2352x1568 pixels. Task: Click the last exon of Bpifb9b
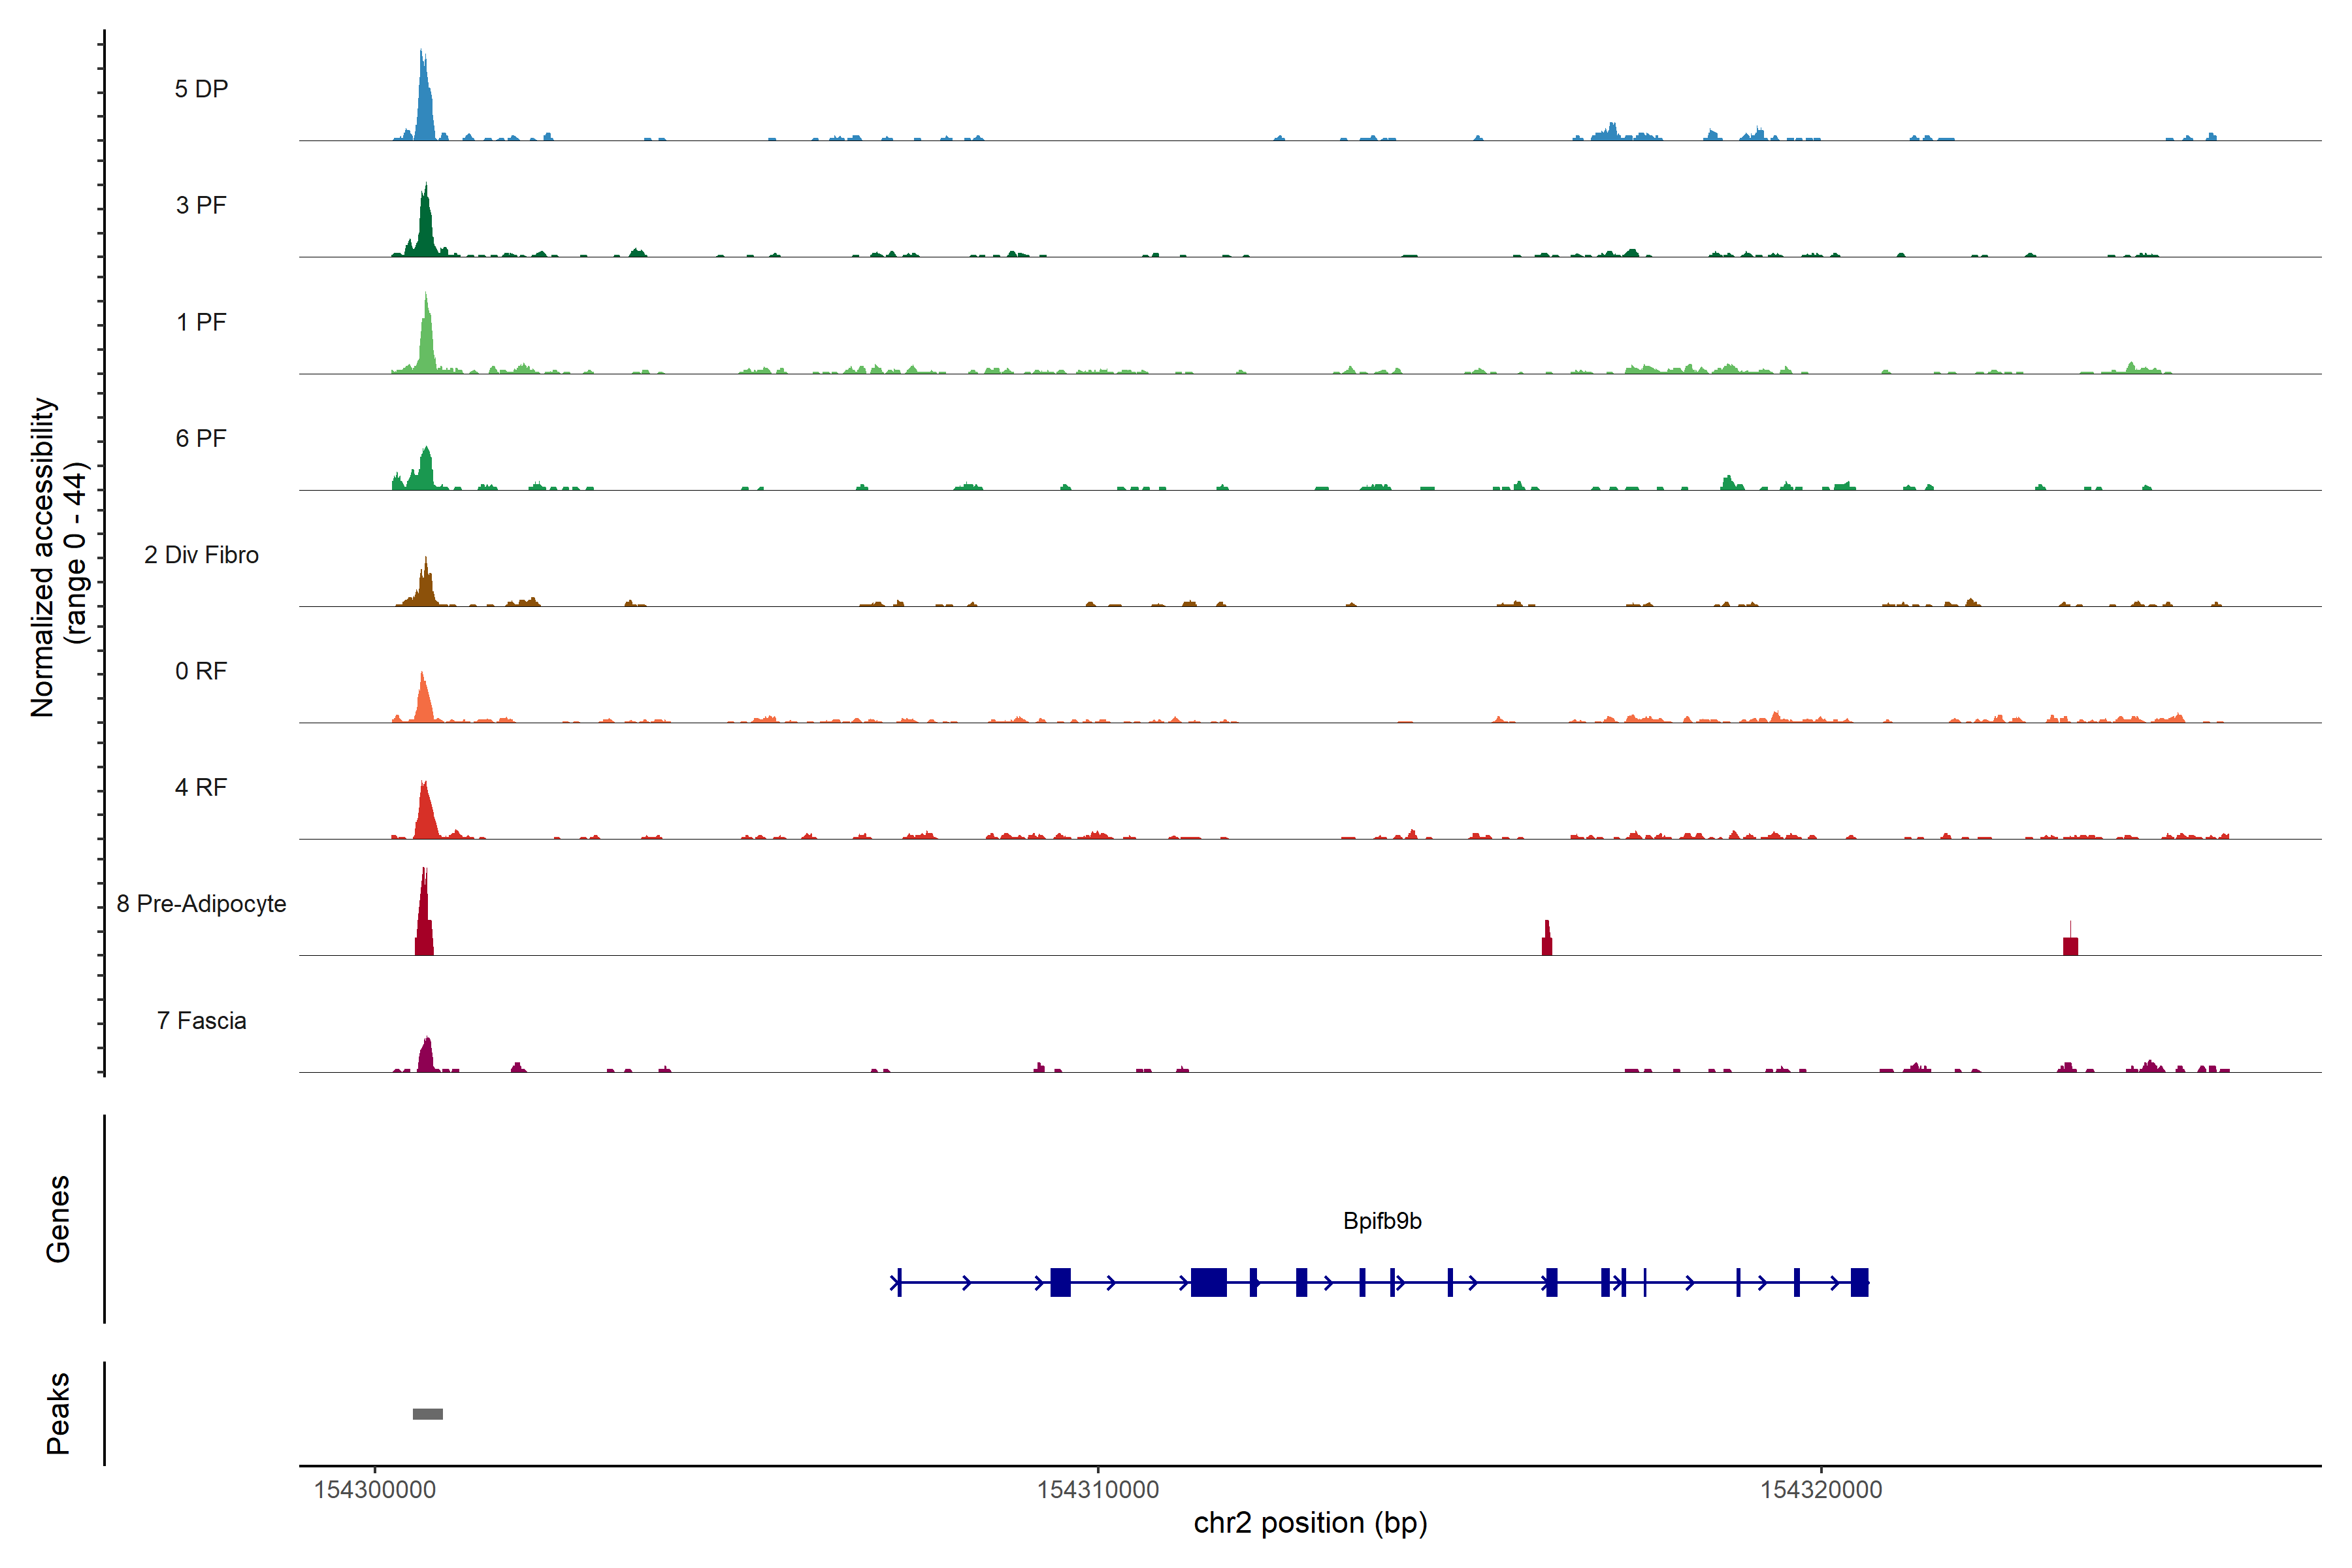coord(1859,1282)
